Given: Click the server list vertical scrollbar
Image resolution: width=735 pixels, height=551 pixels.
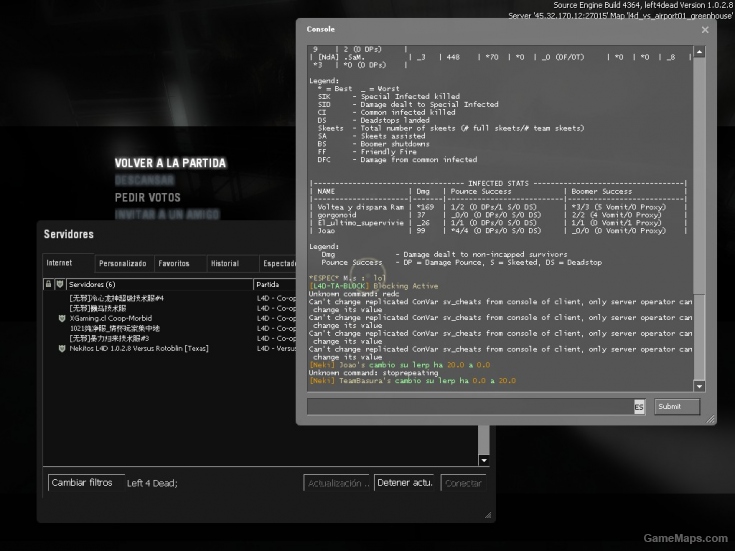Looking at the screenshot, I should 484,440.
